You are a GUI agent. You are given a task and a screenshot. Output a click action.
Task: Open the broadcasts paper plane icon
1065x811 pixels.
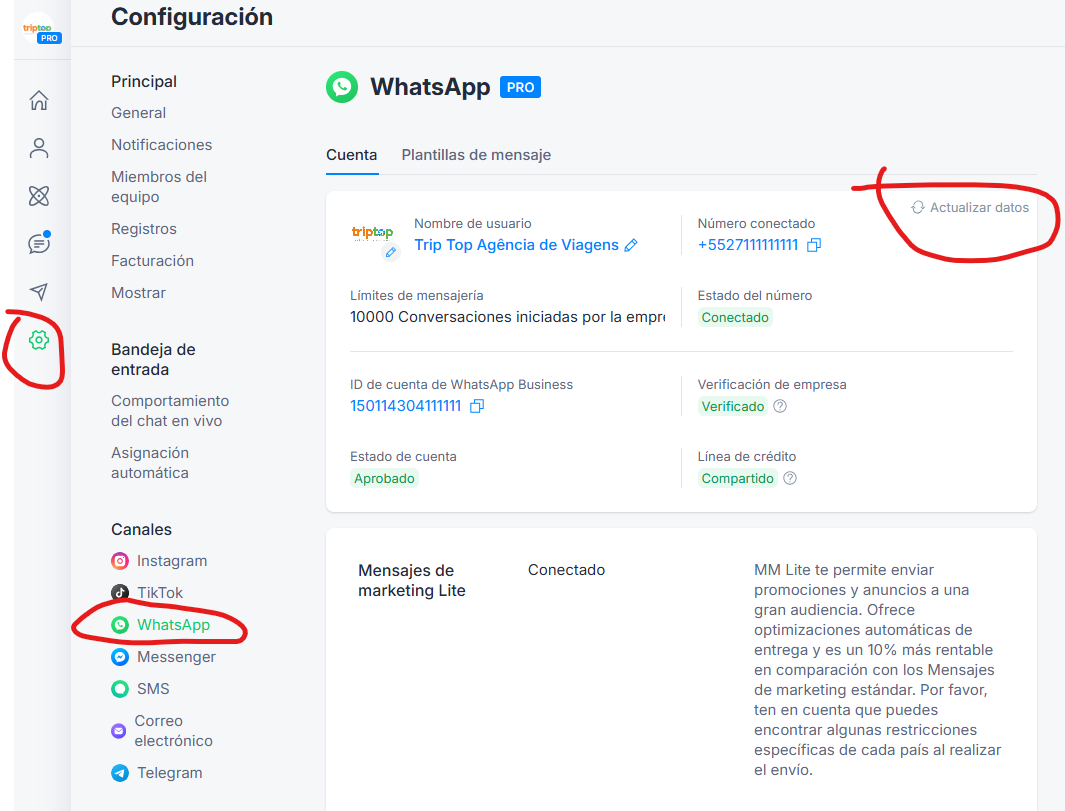[x=39, y=291]
